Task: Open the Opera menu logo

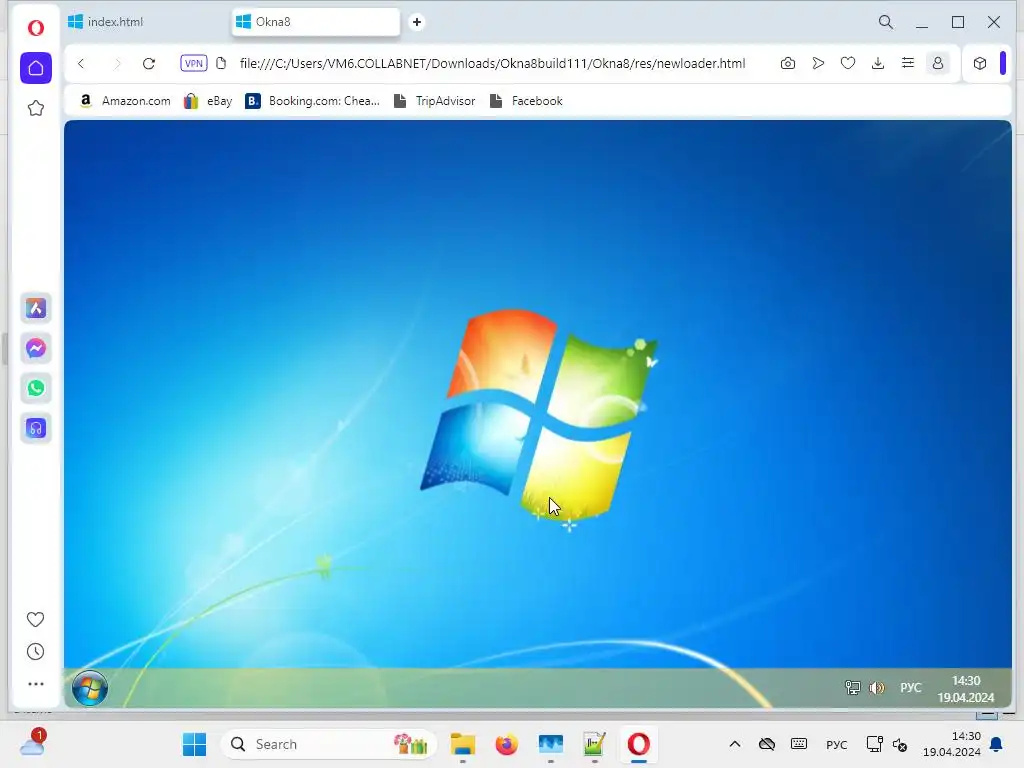Action: point(36,28)
